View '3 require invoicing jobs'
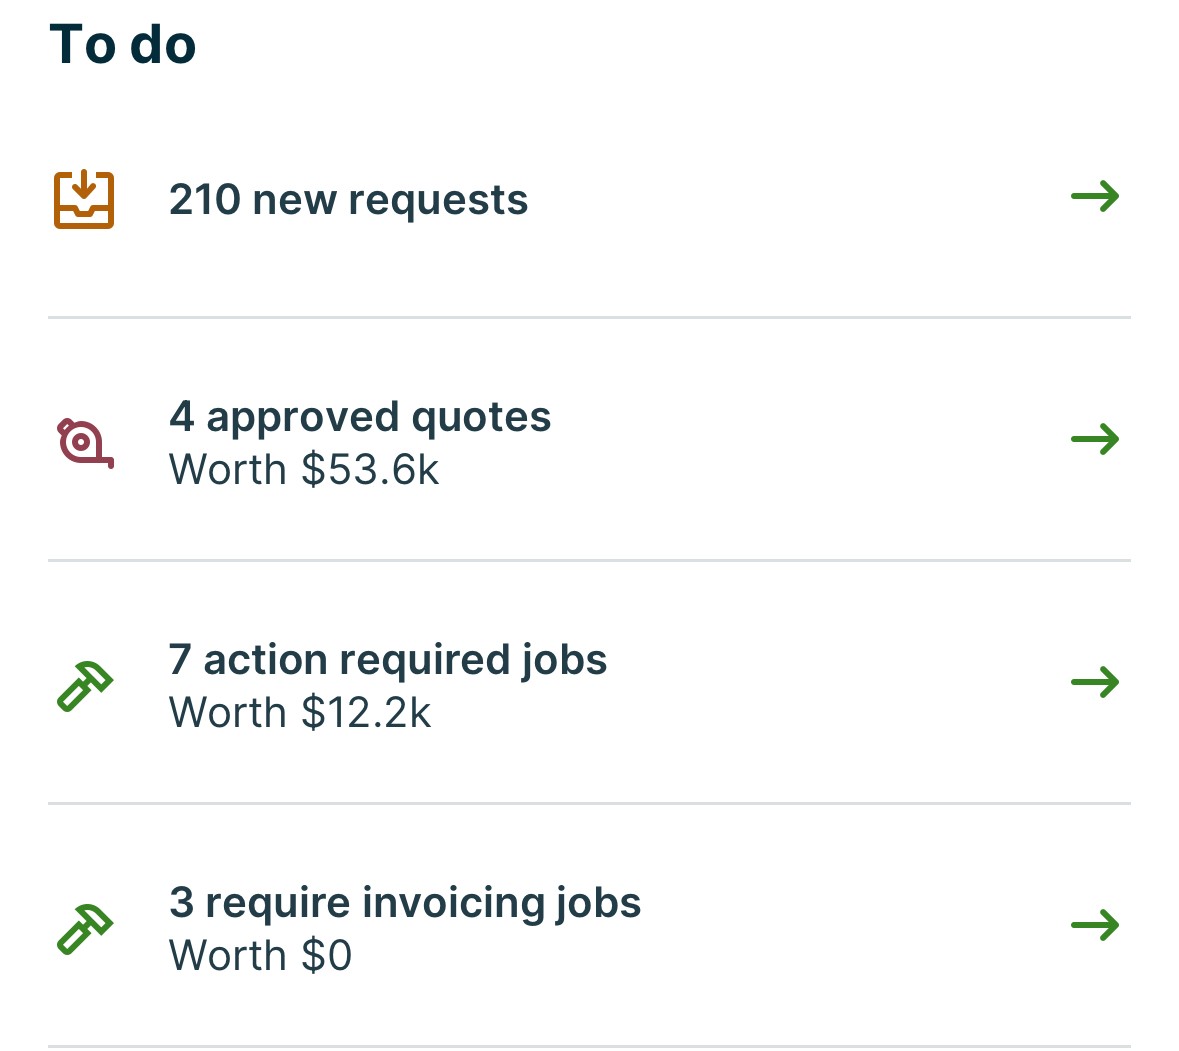1179x1051 pixels. (x=405, y=903)
